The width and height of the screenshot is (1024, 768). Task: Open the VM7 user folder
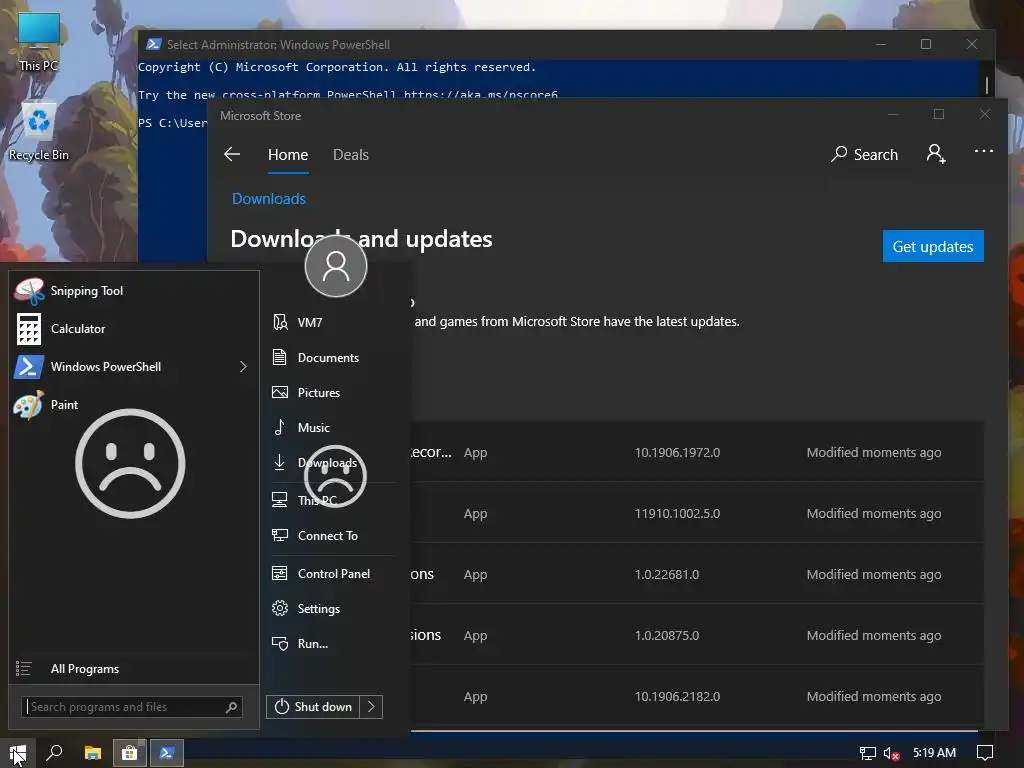334,323
